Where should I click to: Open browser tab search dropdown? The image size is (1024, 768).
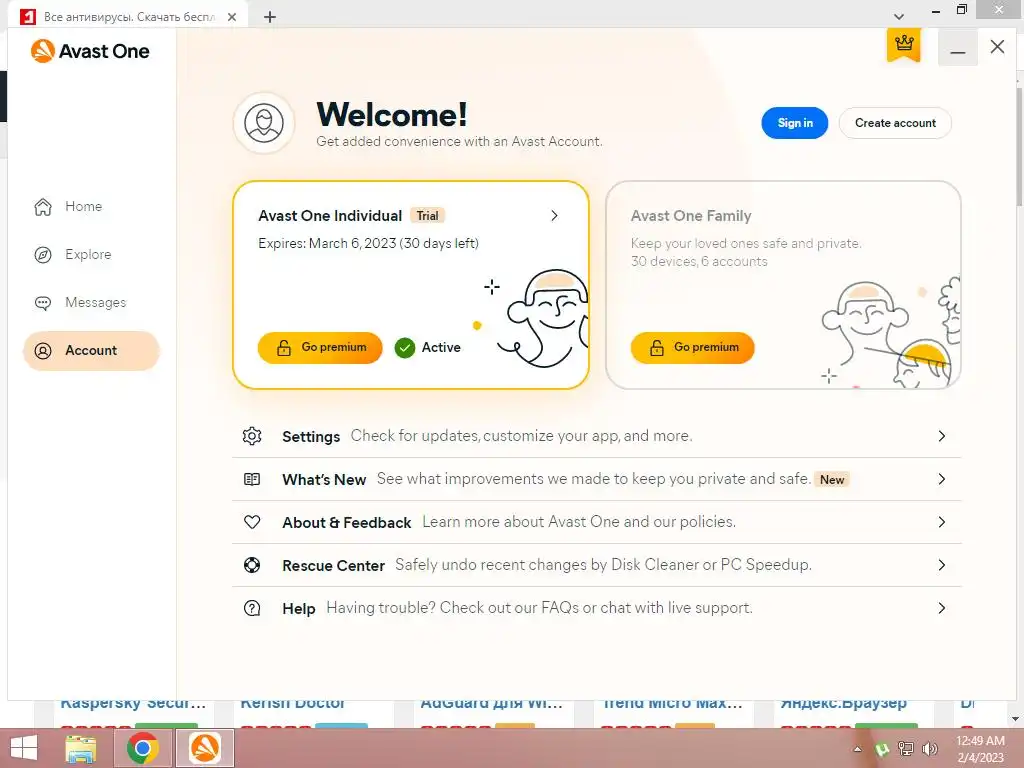point(899,16)
